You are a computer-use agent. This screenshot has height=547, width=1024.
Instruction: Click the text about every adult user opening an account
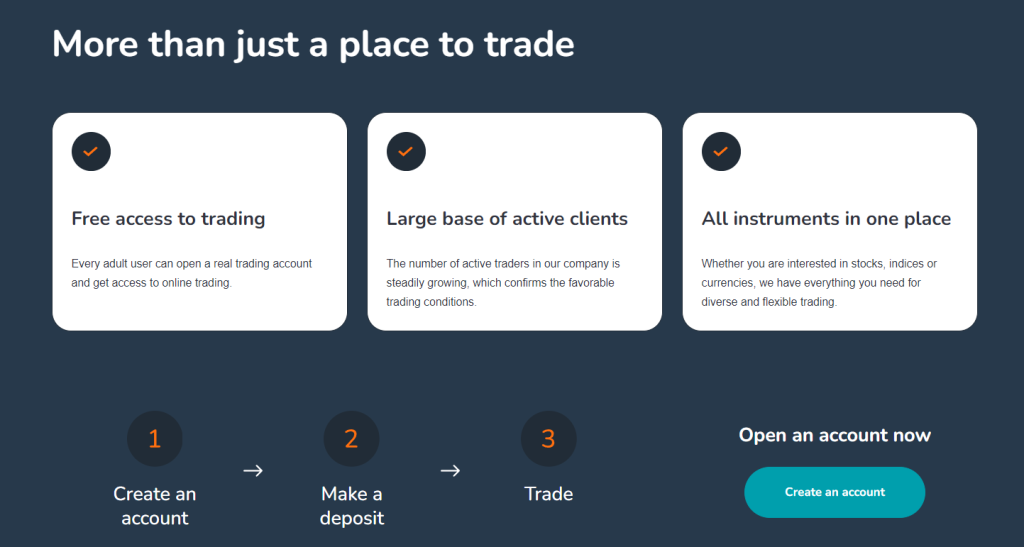click(191, 273)
